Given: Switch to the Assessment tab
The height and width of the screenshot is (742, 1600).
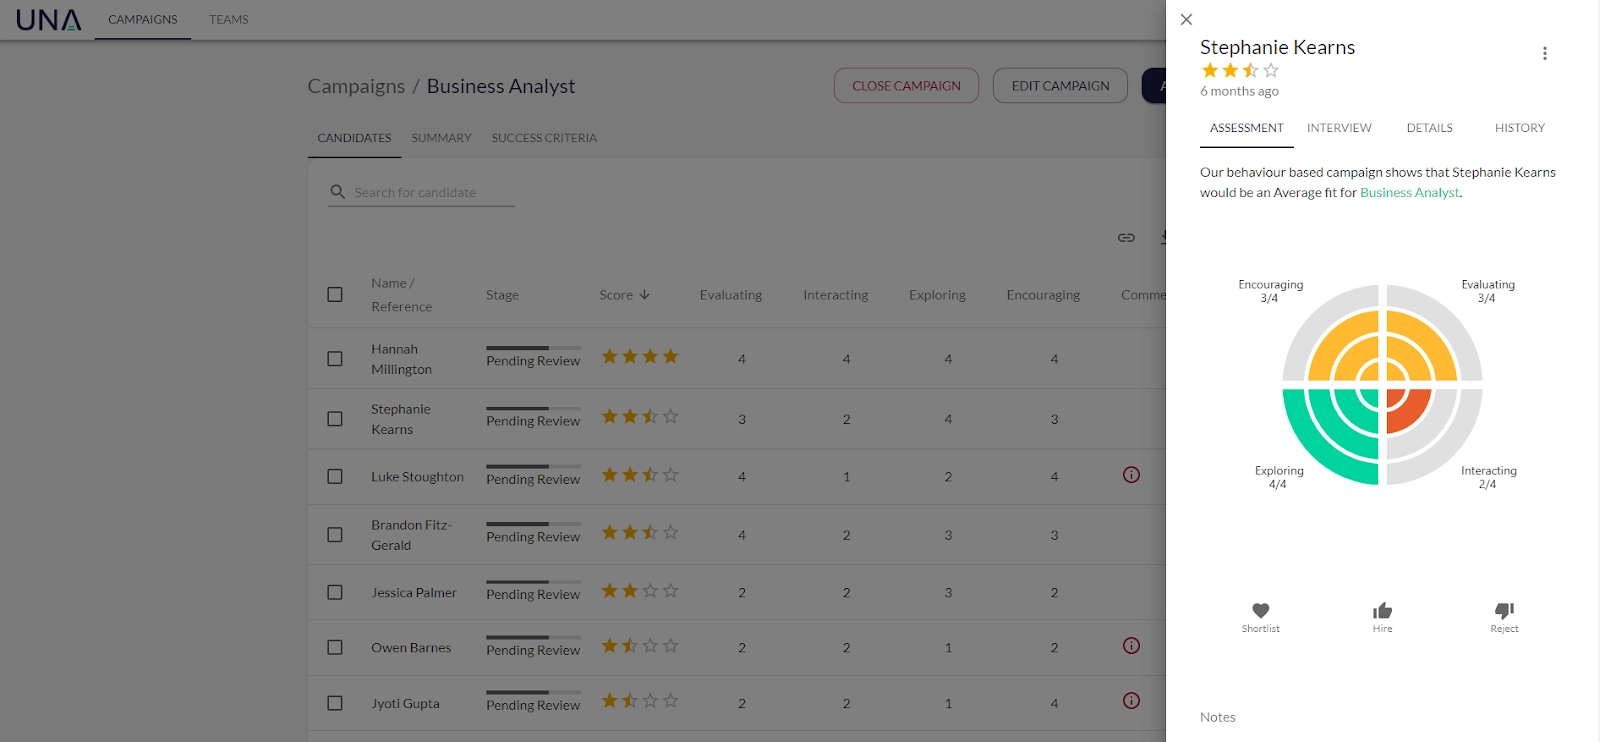Looking at the screenshot, I should [x=1246, y=128].
